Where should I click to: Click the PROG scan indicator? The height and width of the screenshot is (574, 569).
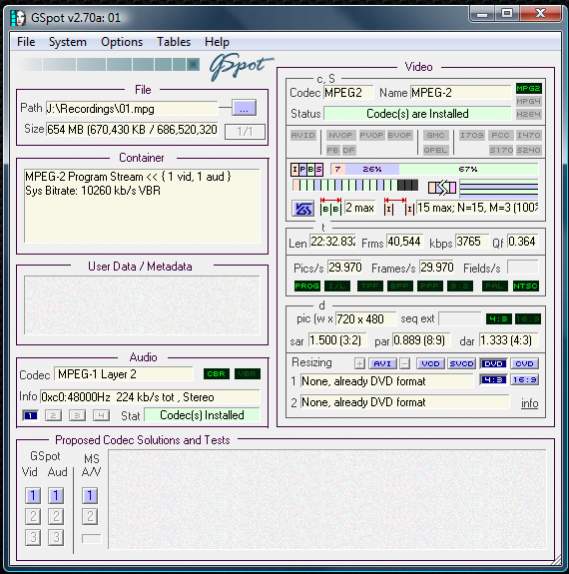[x=307, y=286]
